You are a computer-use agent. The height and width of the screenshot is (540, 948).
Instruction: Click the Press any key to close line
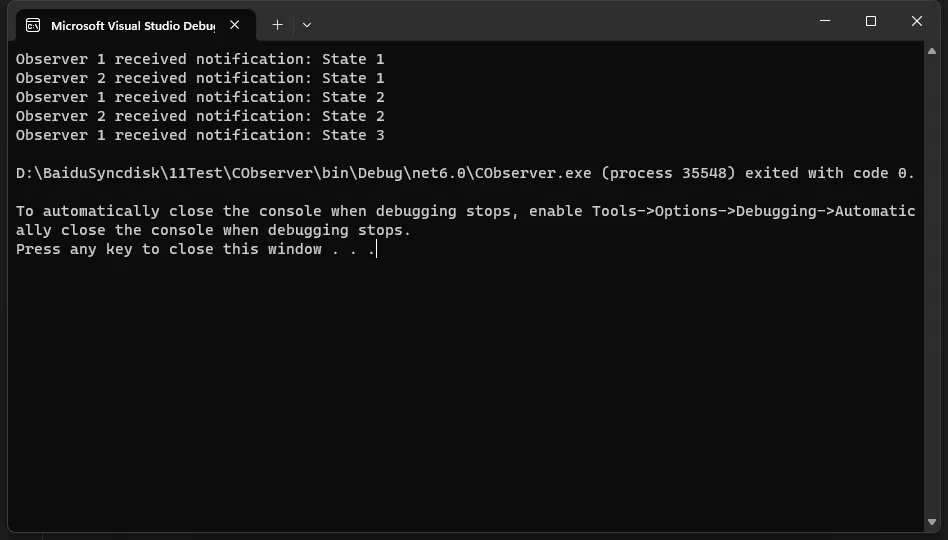[195, 249]
